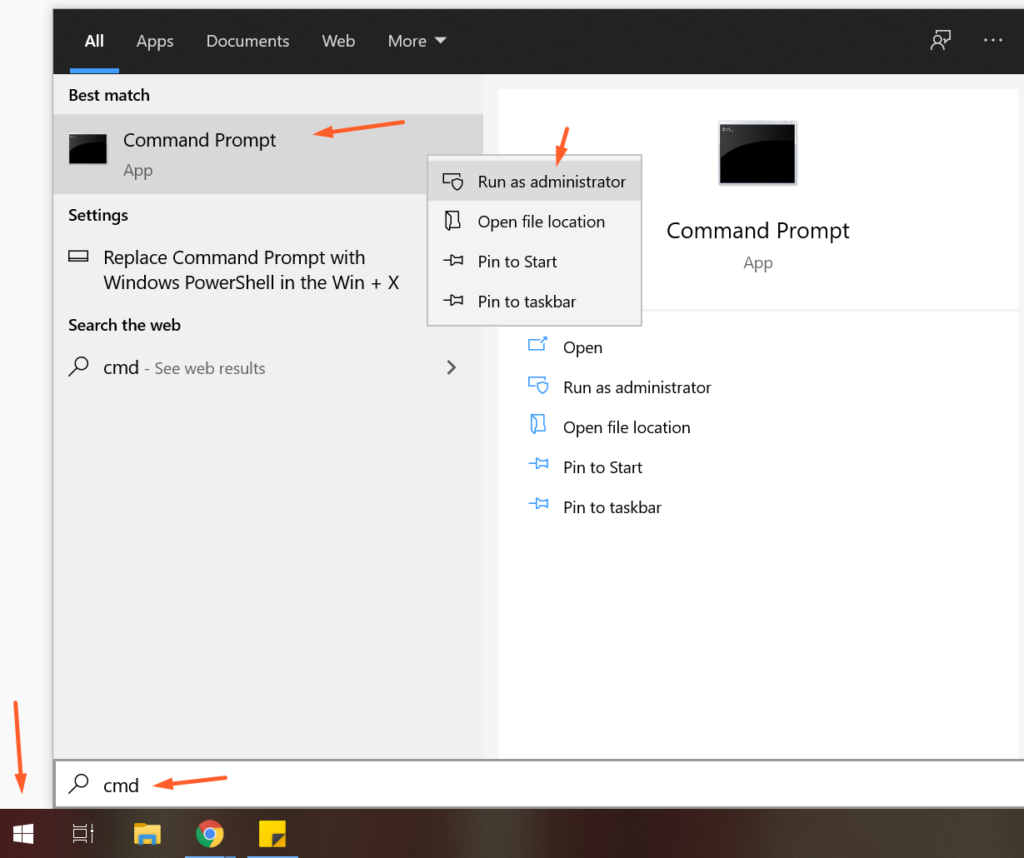Choose Open file location in context menu
1024x858 pixels.
click(534, 222)
